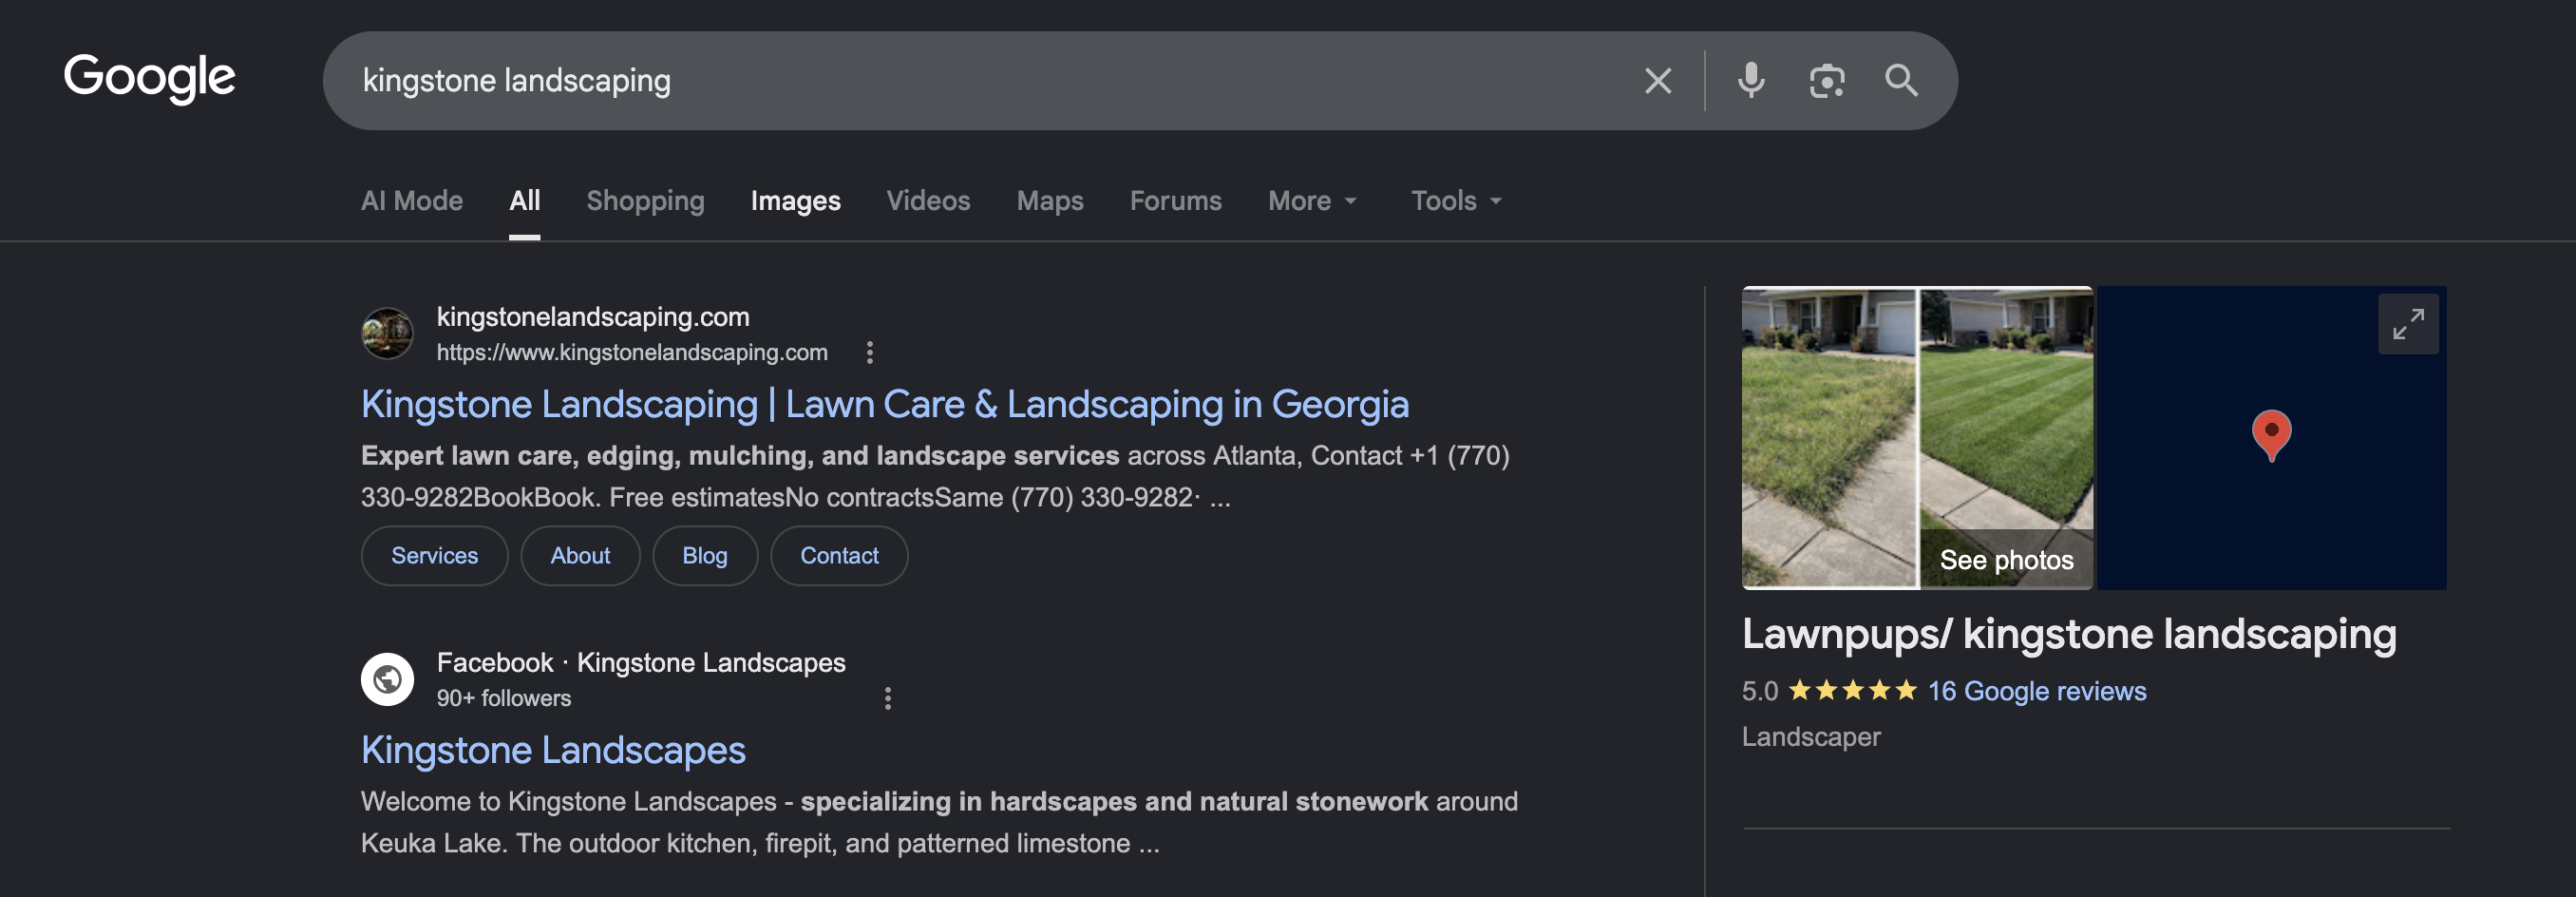Open search by image camera icon

pyautogui.click(x=1827, y=81)
